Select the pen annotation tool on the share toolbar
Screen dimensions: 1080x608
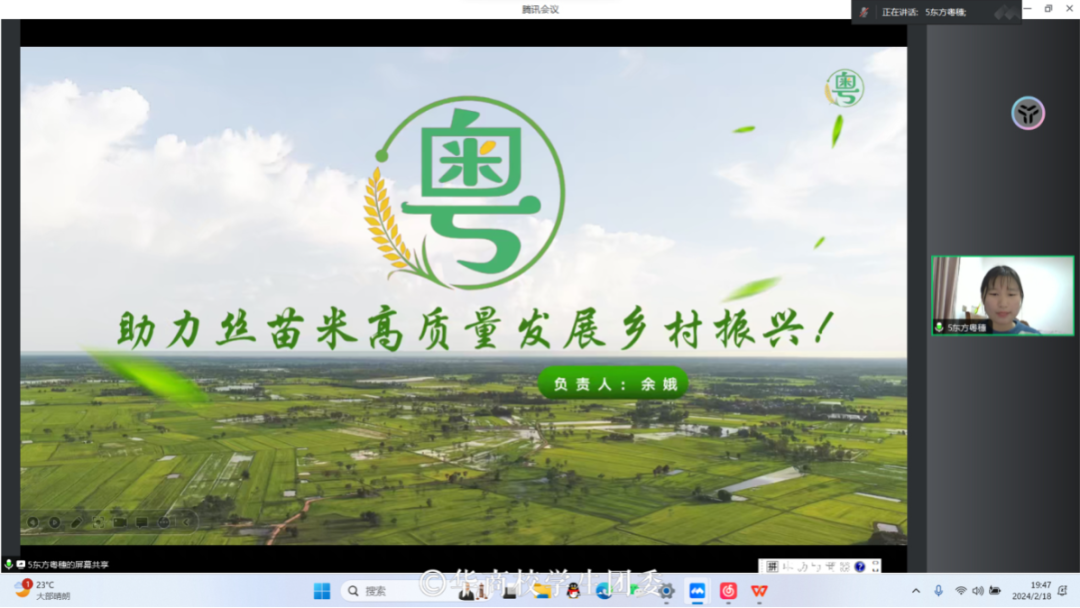(75, 522)
